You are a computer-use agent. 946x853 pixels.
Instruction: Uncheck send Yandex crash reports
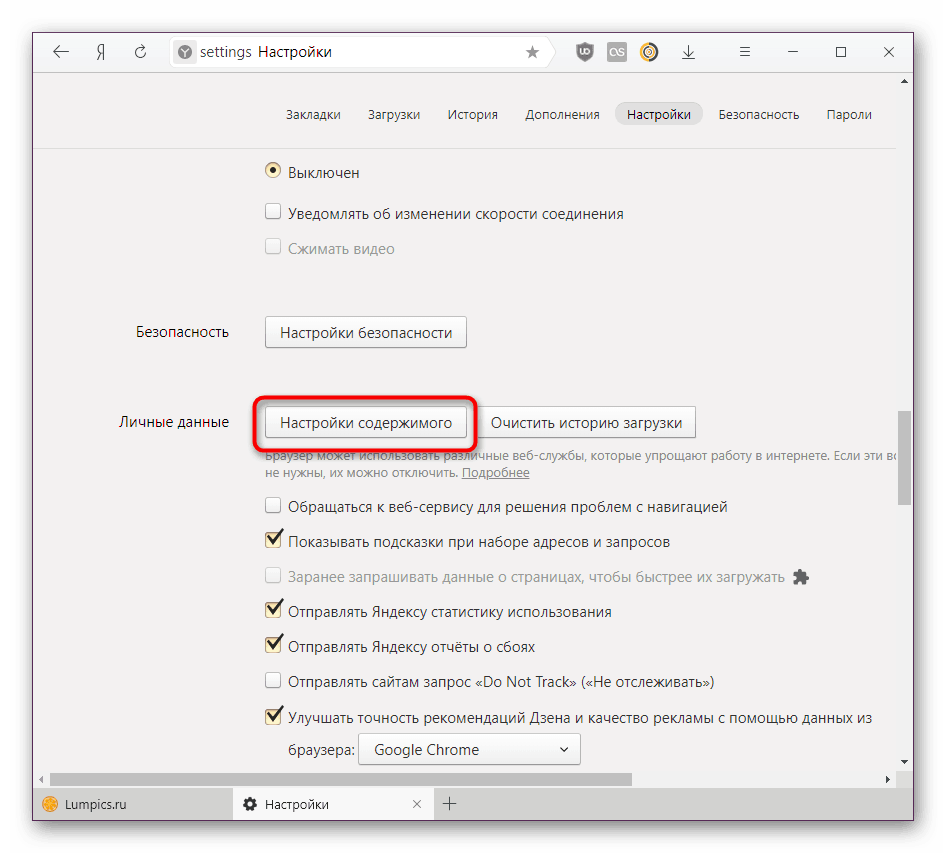click(x=273, y=644)
